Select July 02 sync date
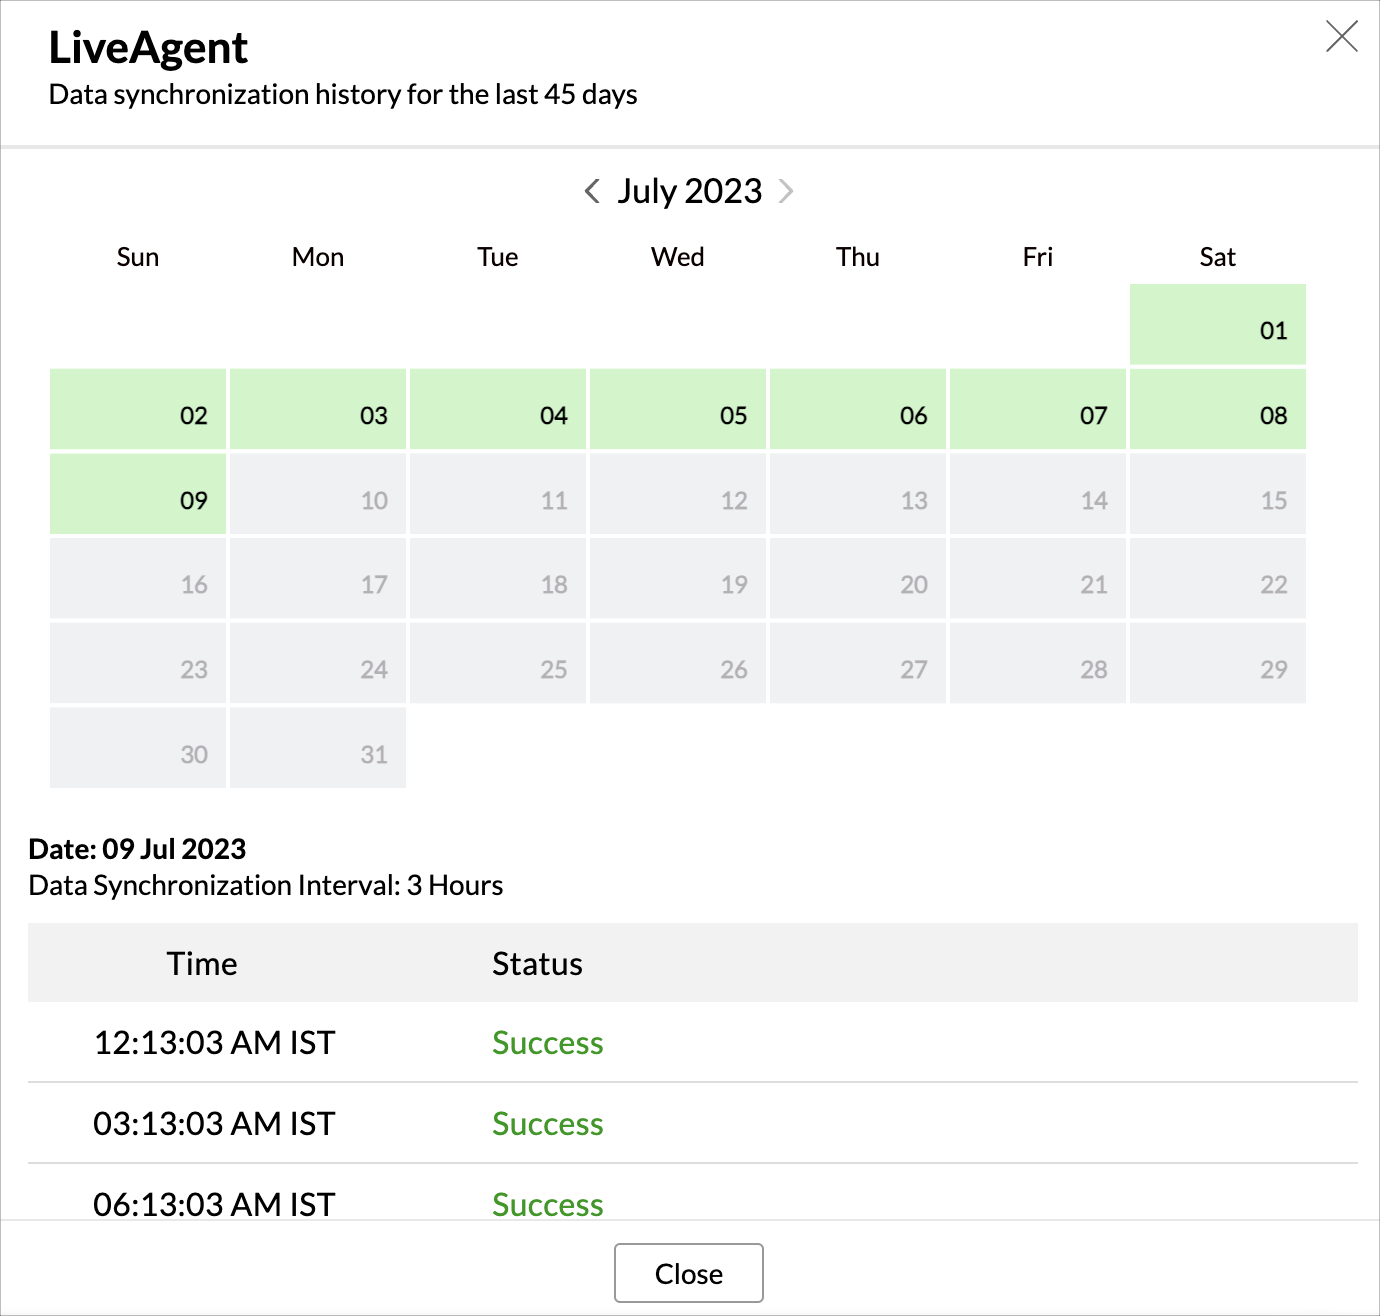 tap(138, 410)
